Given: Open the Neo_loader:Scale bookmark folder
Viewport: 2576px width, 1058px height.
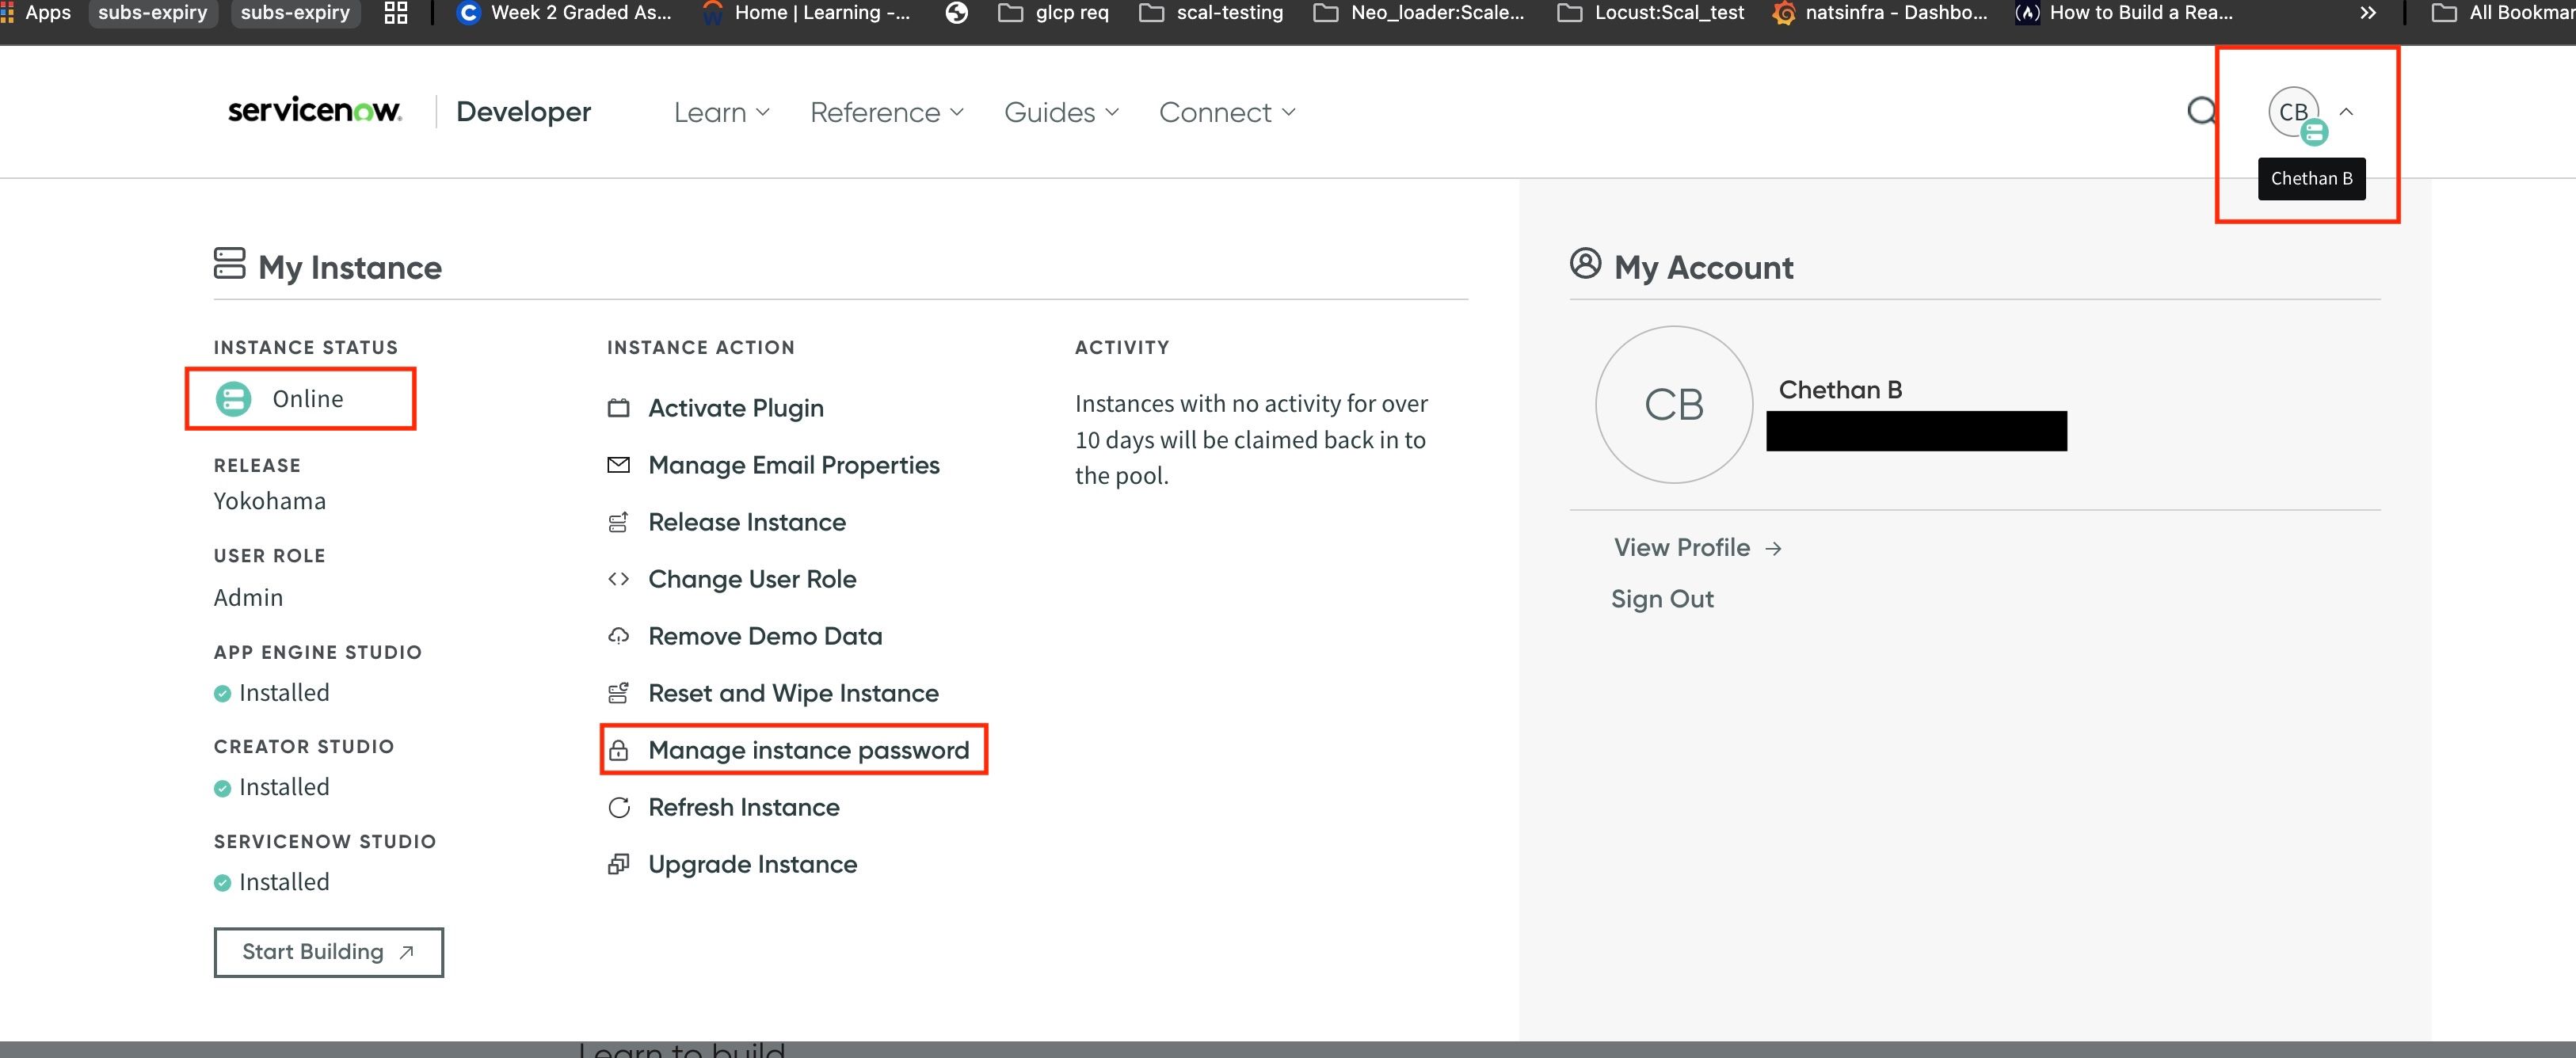Looking at the screenshot, I should (x=1419, y=13).
